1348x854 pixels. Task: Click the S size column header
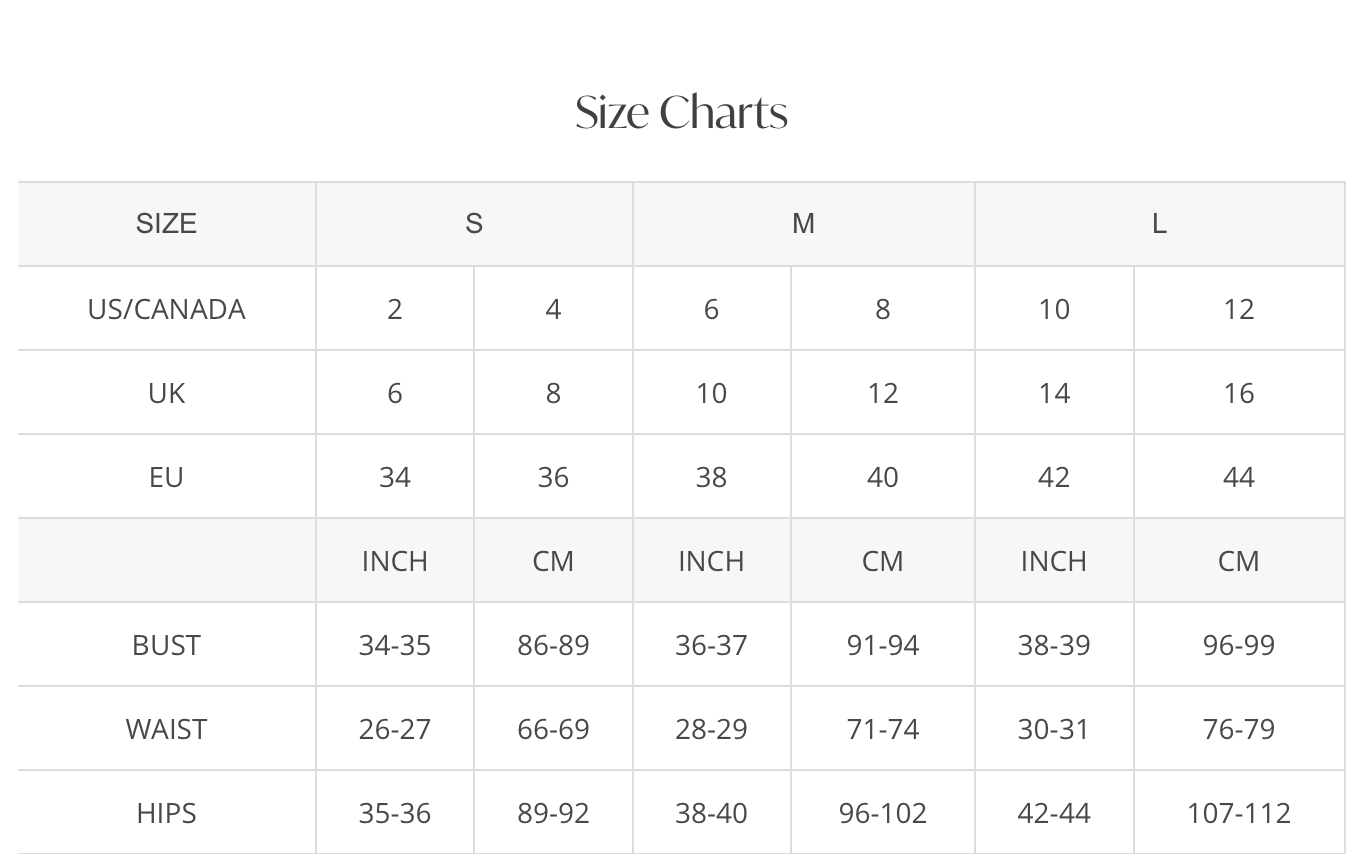pyautogui.click(x=474, y=224)
